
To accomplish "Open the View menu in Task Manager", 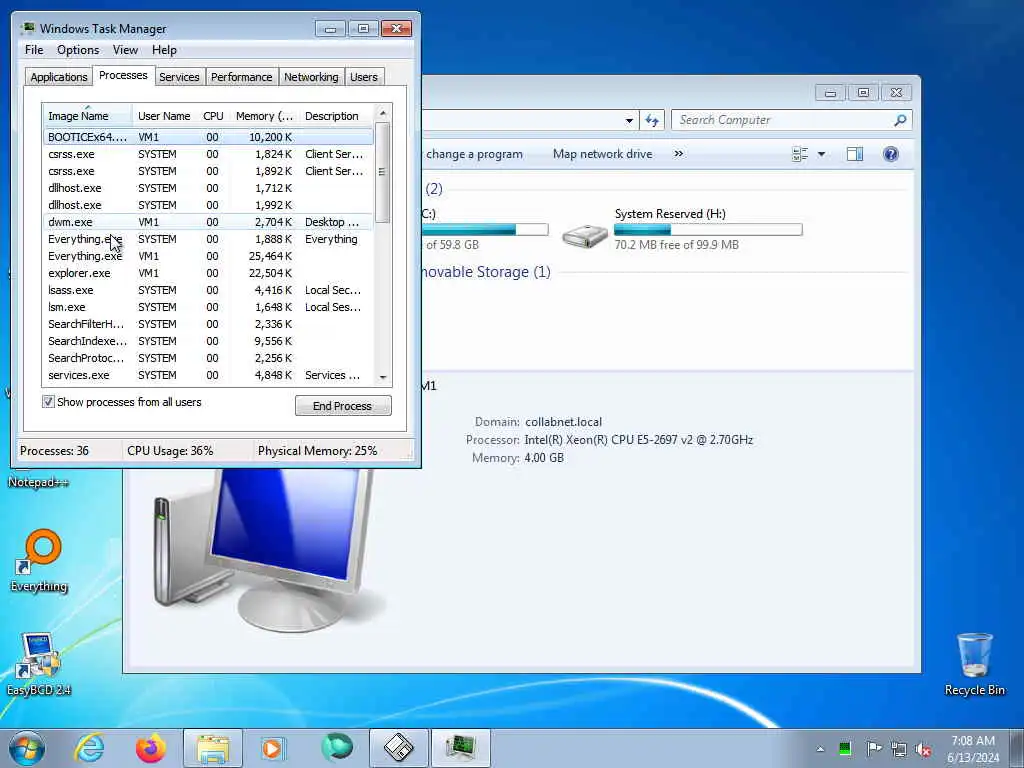I will click(125, 50).
